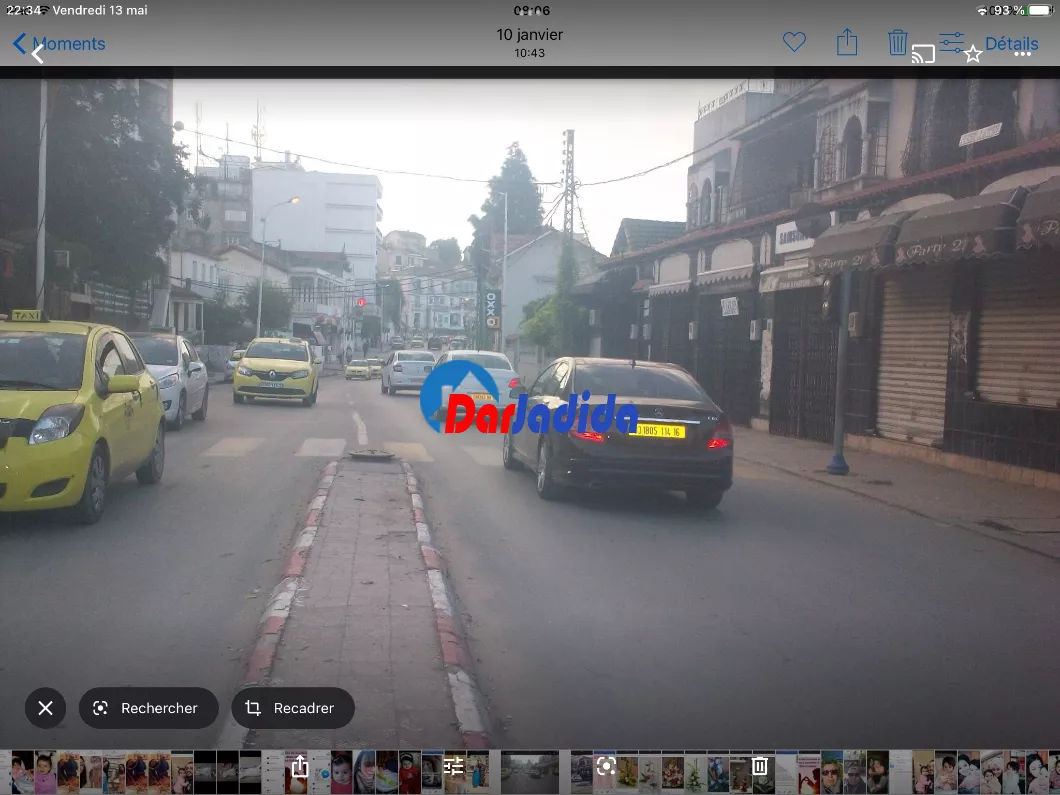Tap the heart favorite icon

tap(794, 42)
